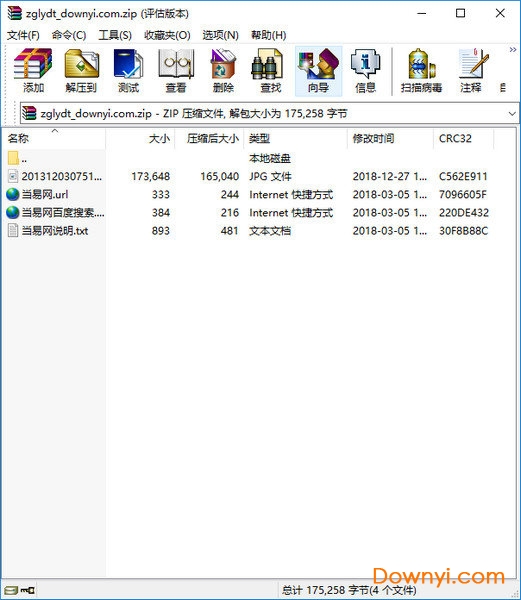Click the Delete (删除) toolbar icon
The image size is (521, 600).
223,70
